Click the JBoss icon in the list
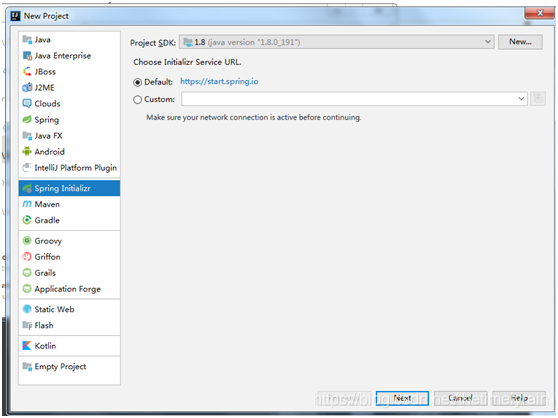Image resolution: width=558 pixels, height=418 pixels. pyautogui.click(x=27, y=72)
